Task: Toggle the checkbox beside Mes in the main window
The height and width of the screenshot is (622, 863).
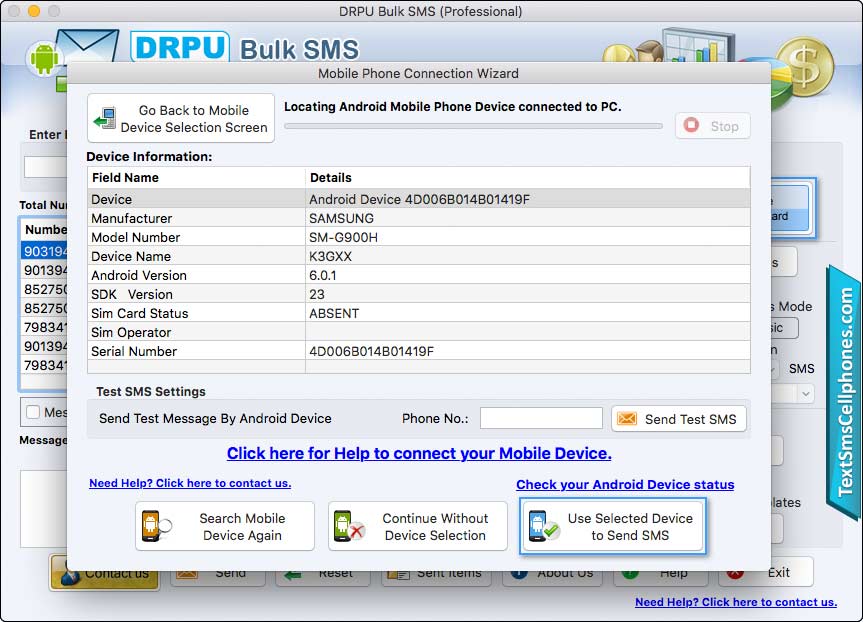Action: [33, 412]
